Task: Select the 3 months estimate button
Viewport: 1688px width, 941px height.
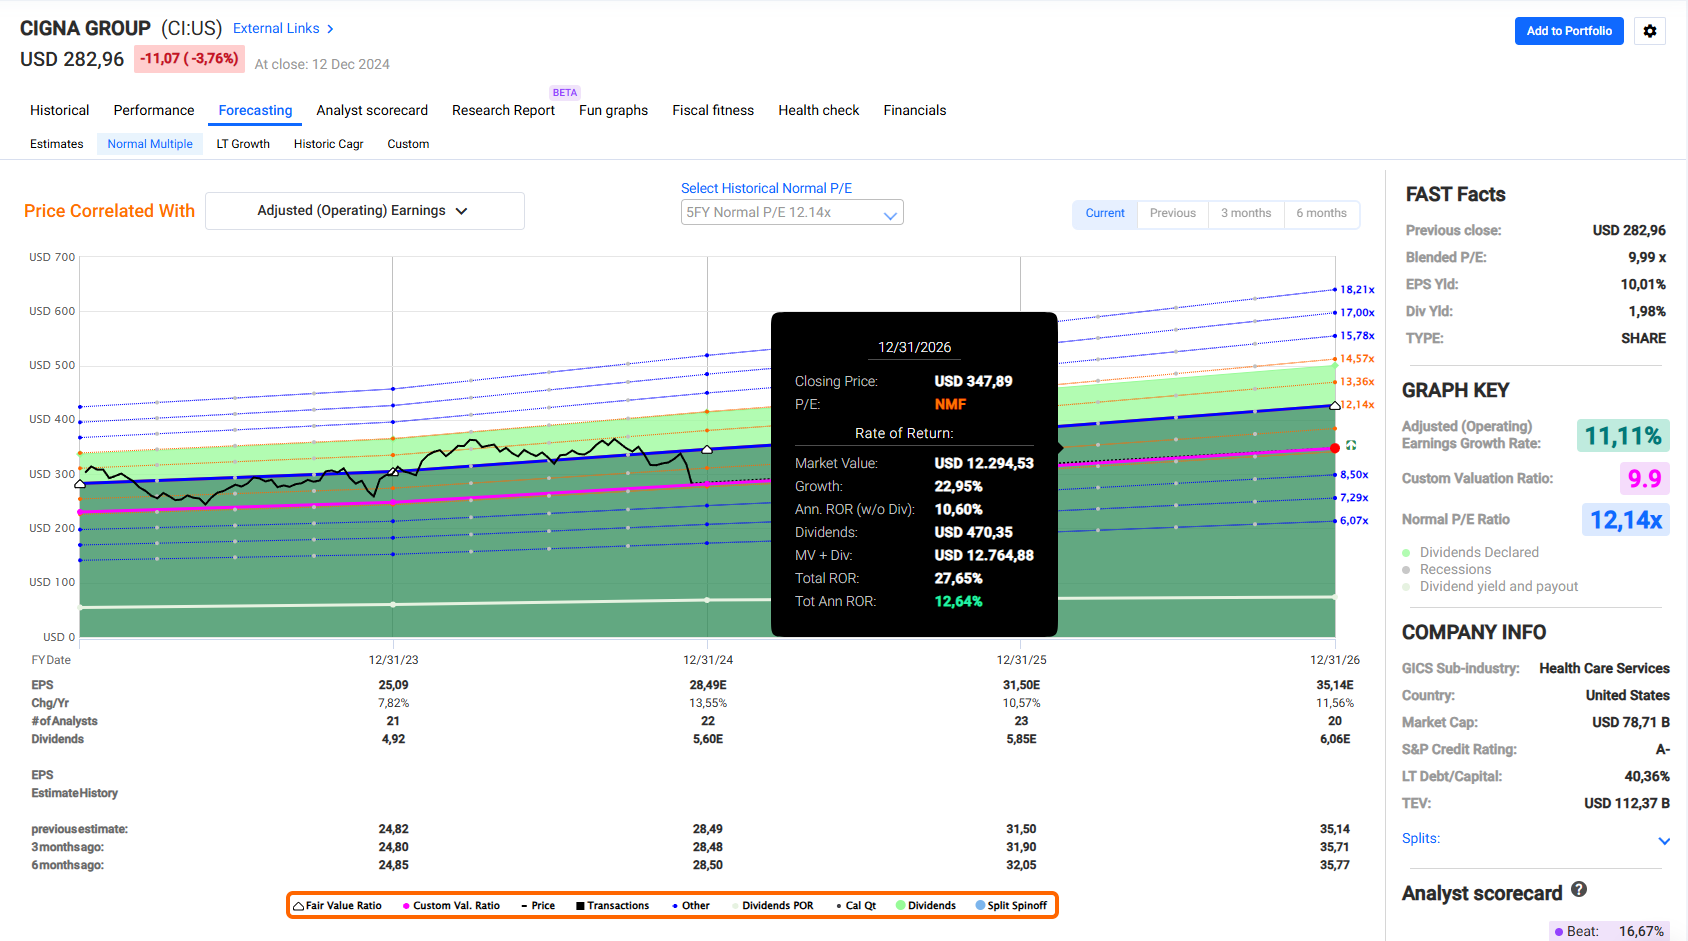Action: click(1246, 213)
